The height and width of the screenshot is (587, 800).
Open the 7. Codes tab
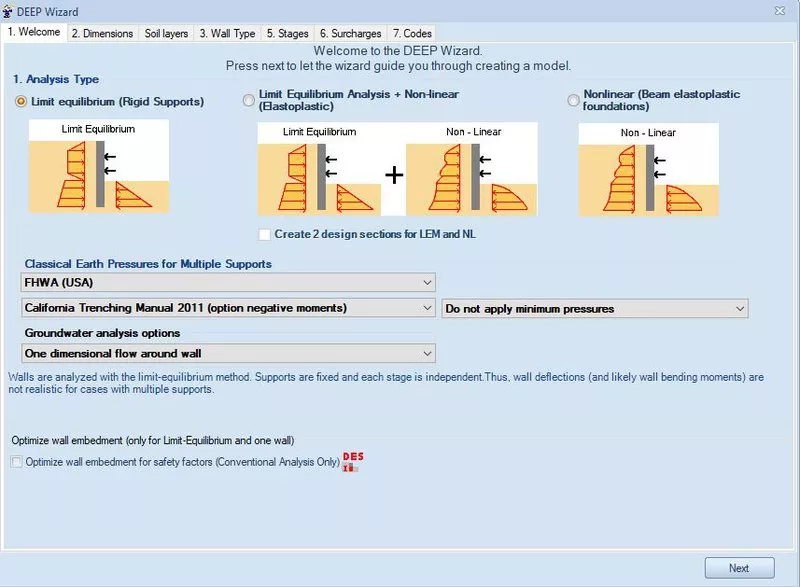point(412,34)
